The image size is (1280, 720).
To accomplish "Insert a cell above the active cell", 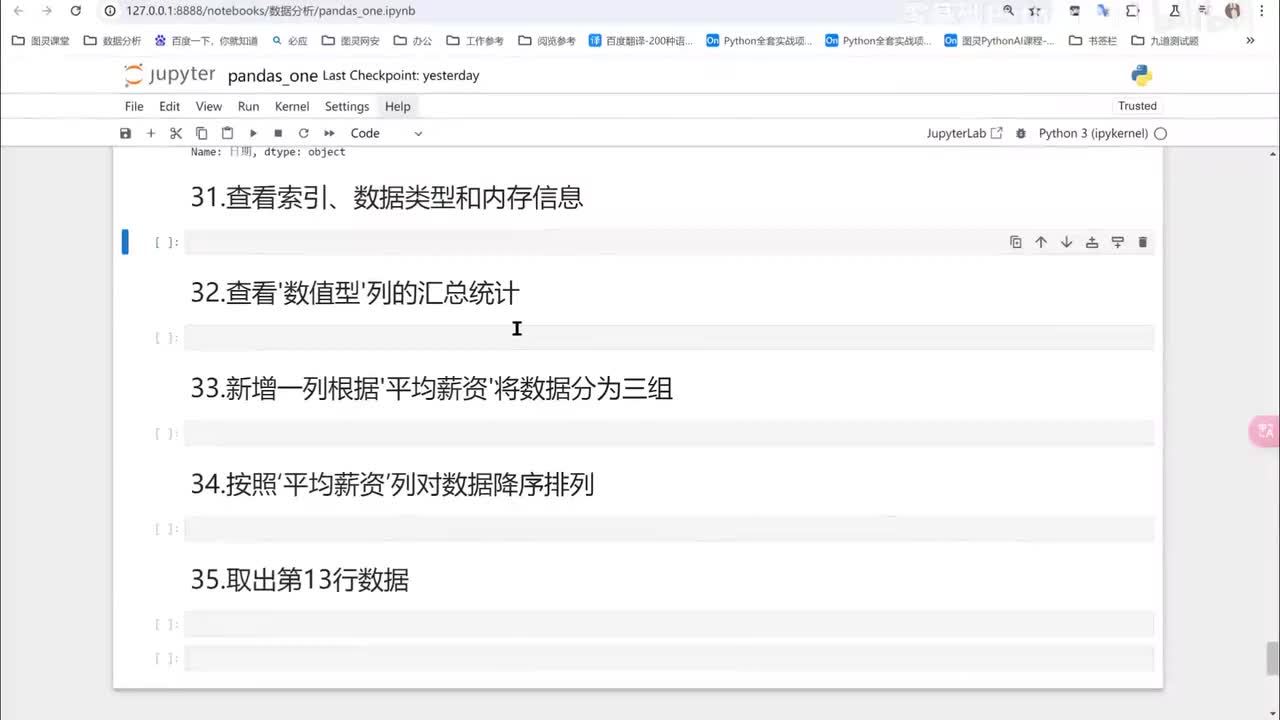I will tap(1092, 242).
